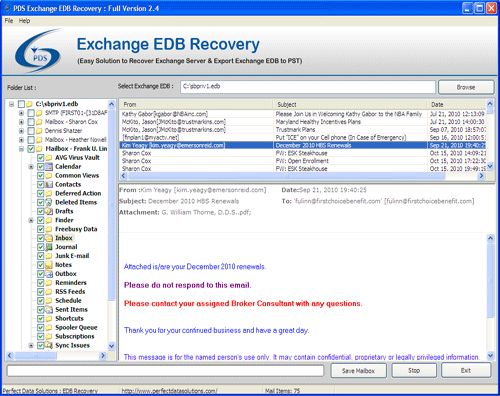Screen dimensions: 500x396
Task: Uncheck the Inbox folder checkbox
Action: [x=41, y=238]
